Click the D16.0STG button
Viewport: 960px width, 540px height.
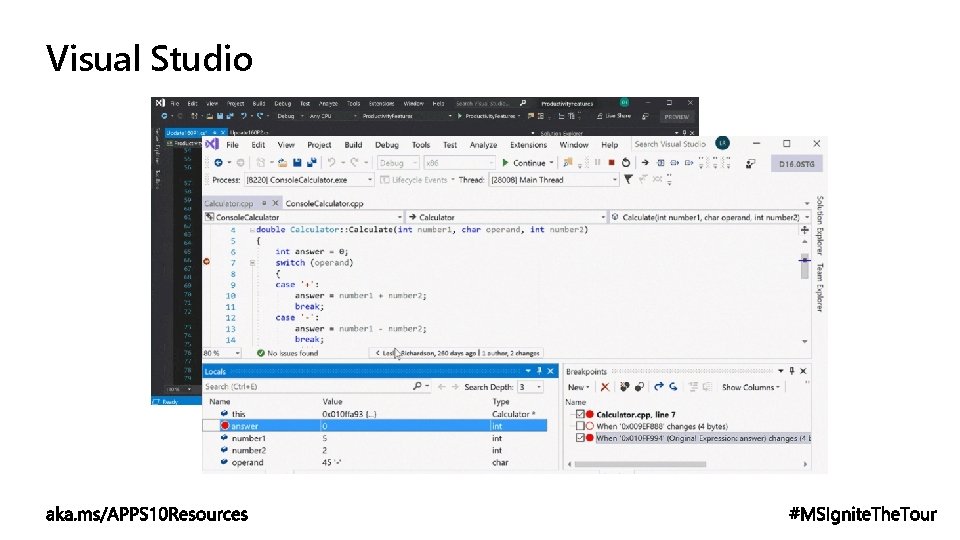coord(797,164)
